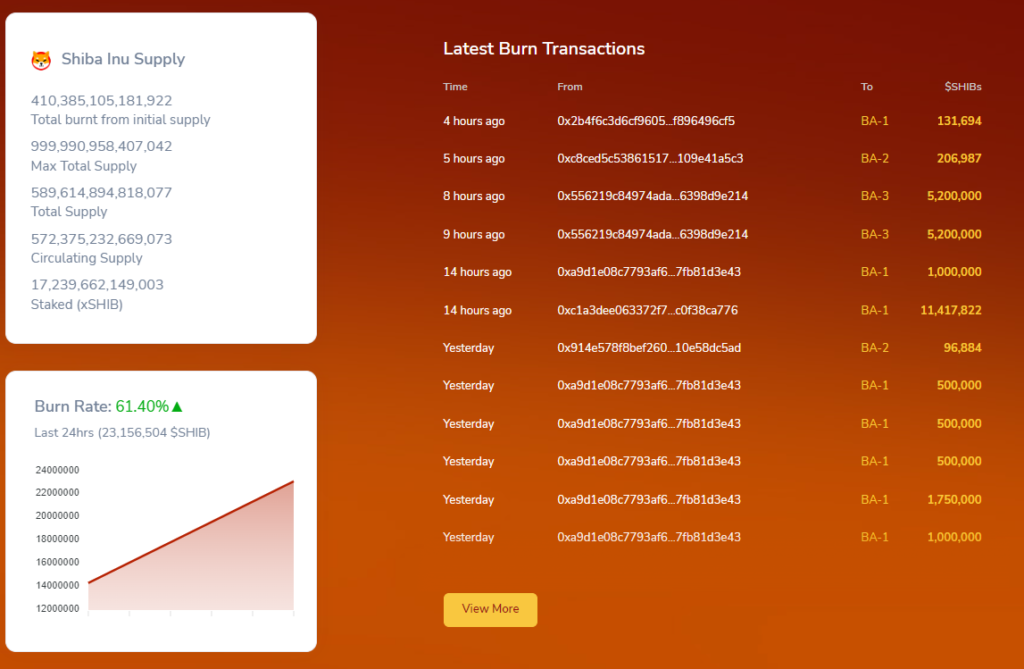This screenshot has width=1024, height=669.
Task: Click the green burn rate up arrow
Action: (176, 406)
